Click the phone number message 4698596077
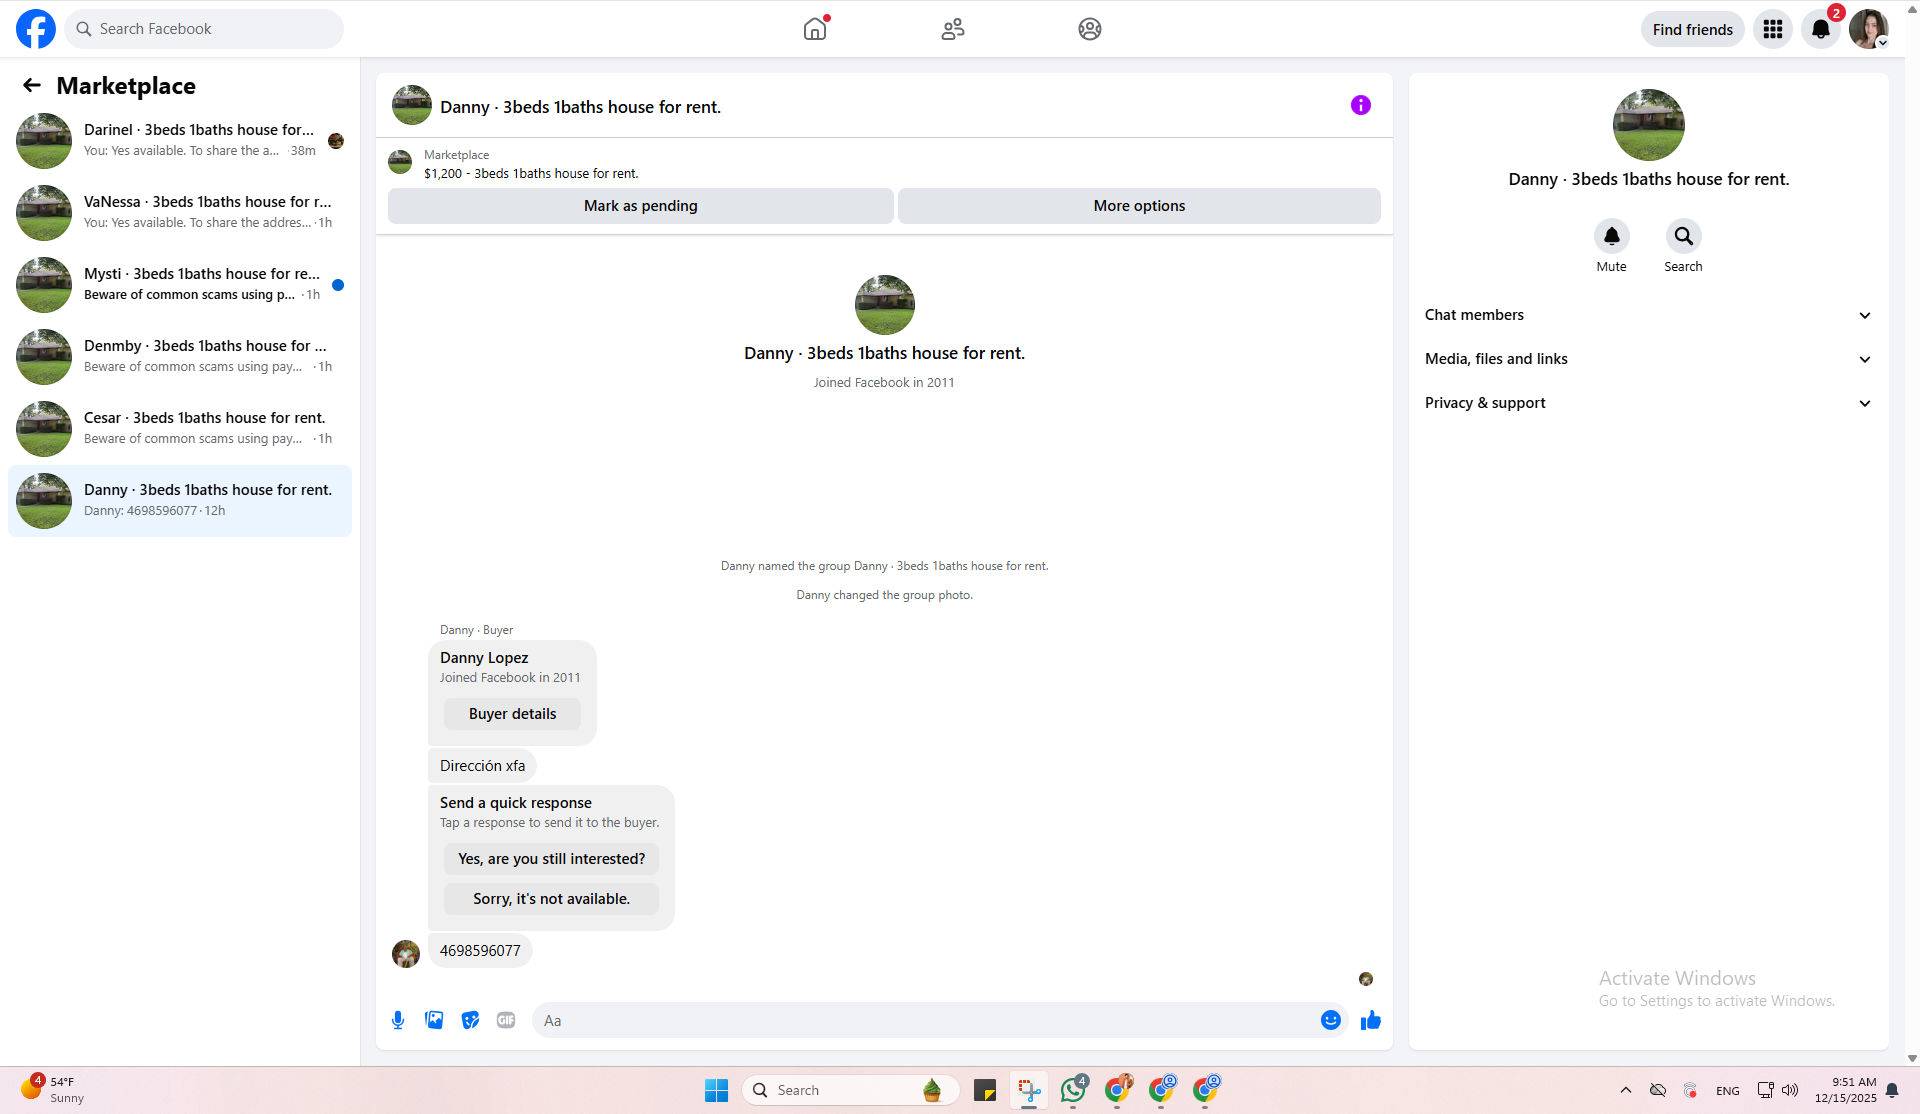 480,951
